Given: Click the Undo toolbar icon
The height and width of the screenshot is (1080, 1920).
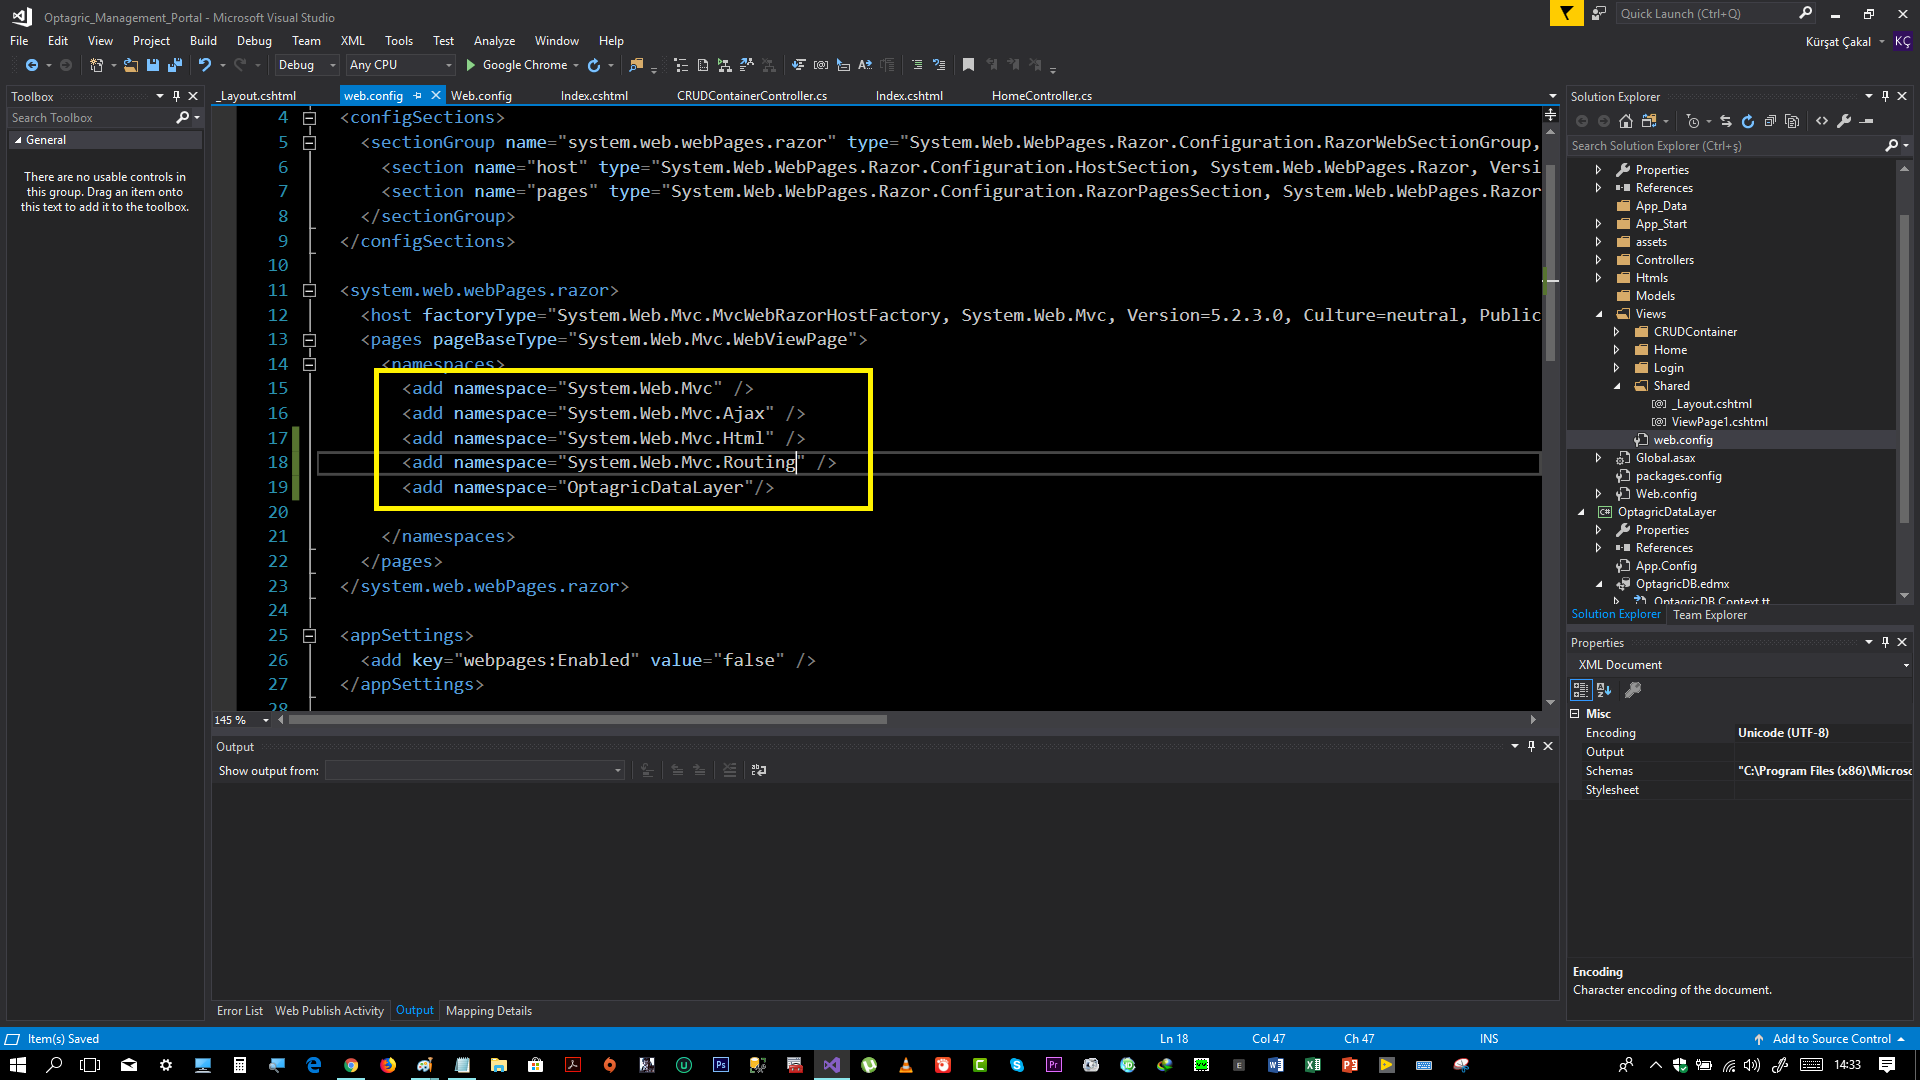Looking at the screenshot, I should pos(204,65).
